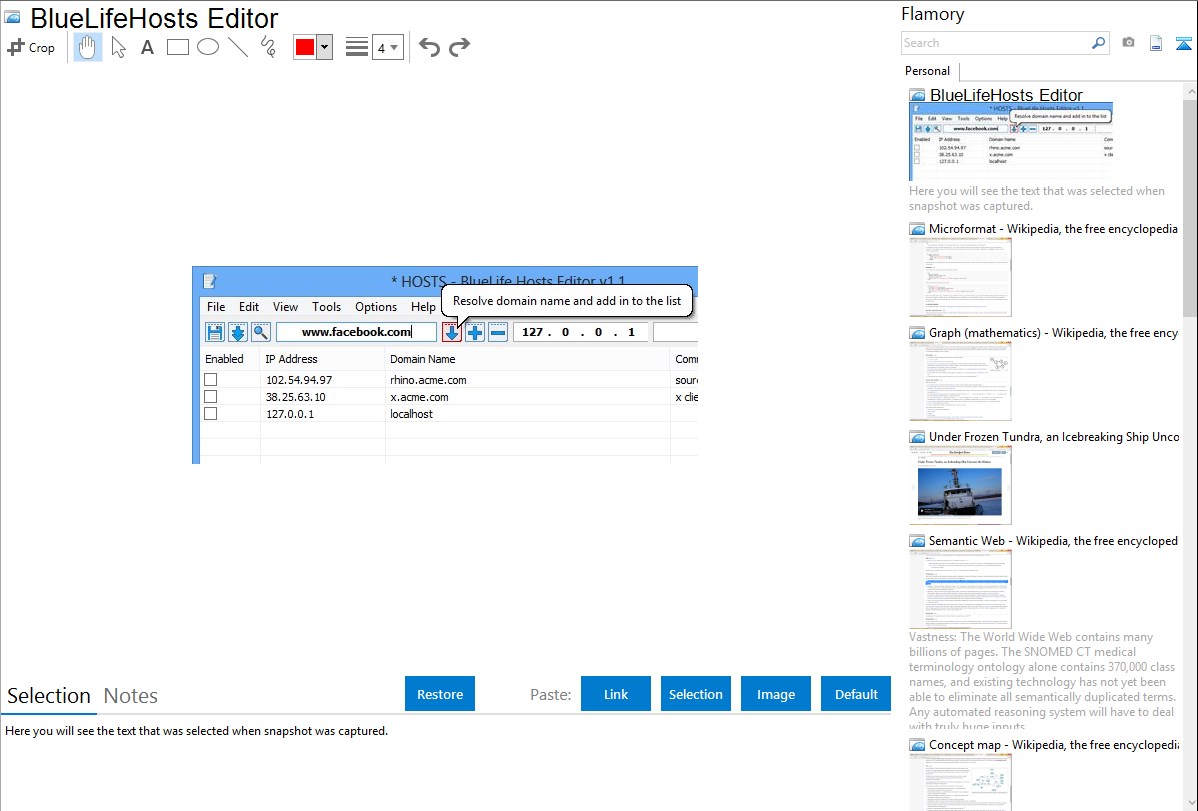Click the blue down-arrow icon next to save
Image resolution: width=1198 pixels, height=811 pixels.
pyautogui.click(x=238, y=332)
